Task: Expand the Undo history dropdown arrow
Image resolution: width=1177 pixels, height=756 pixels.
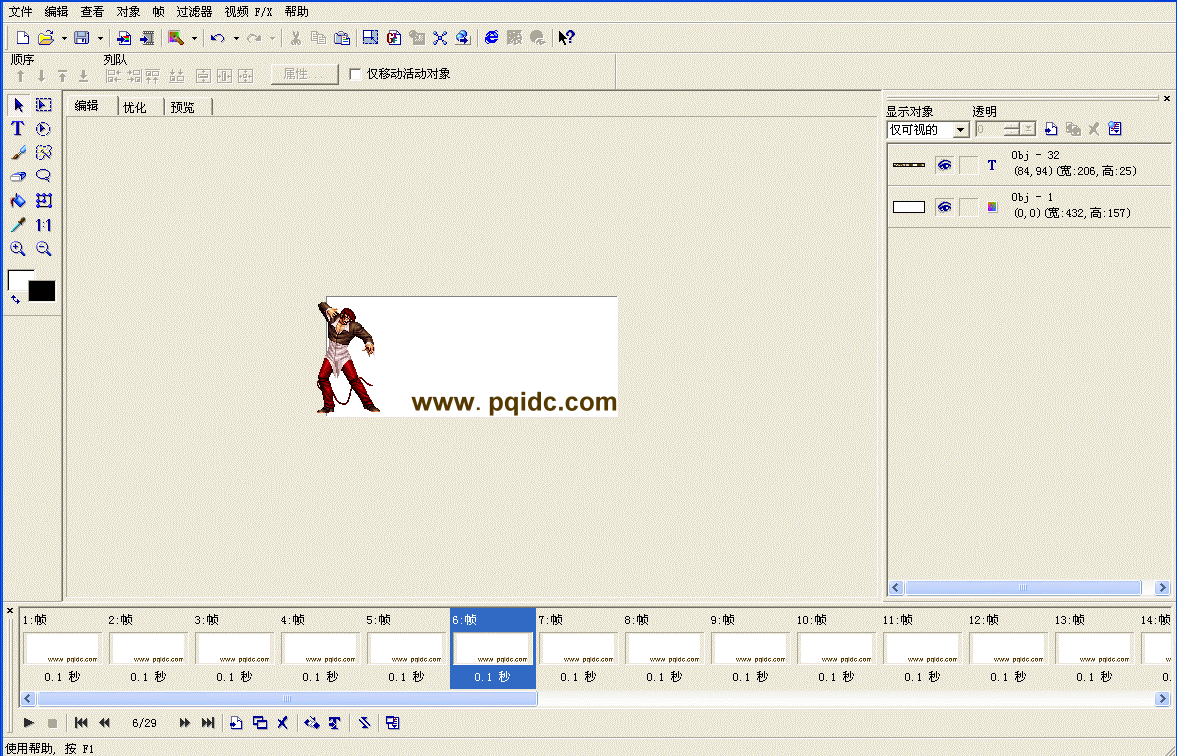Action: point(236,38)
